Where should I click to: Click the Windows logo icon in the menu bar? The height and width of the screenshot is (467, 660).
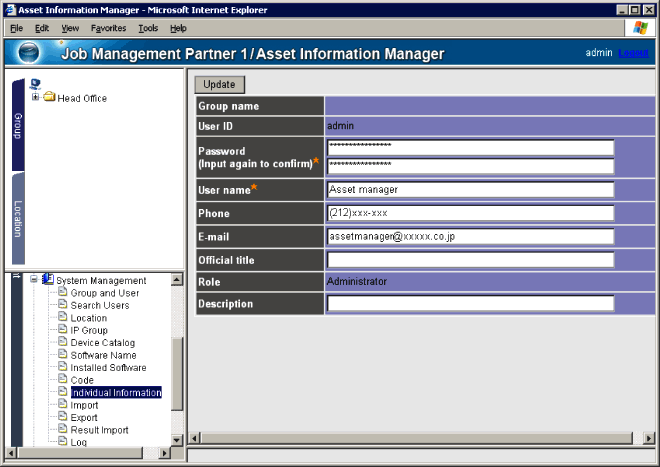641,28
